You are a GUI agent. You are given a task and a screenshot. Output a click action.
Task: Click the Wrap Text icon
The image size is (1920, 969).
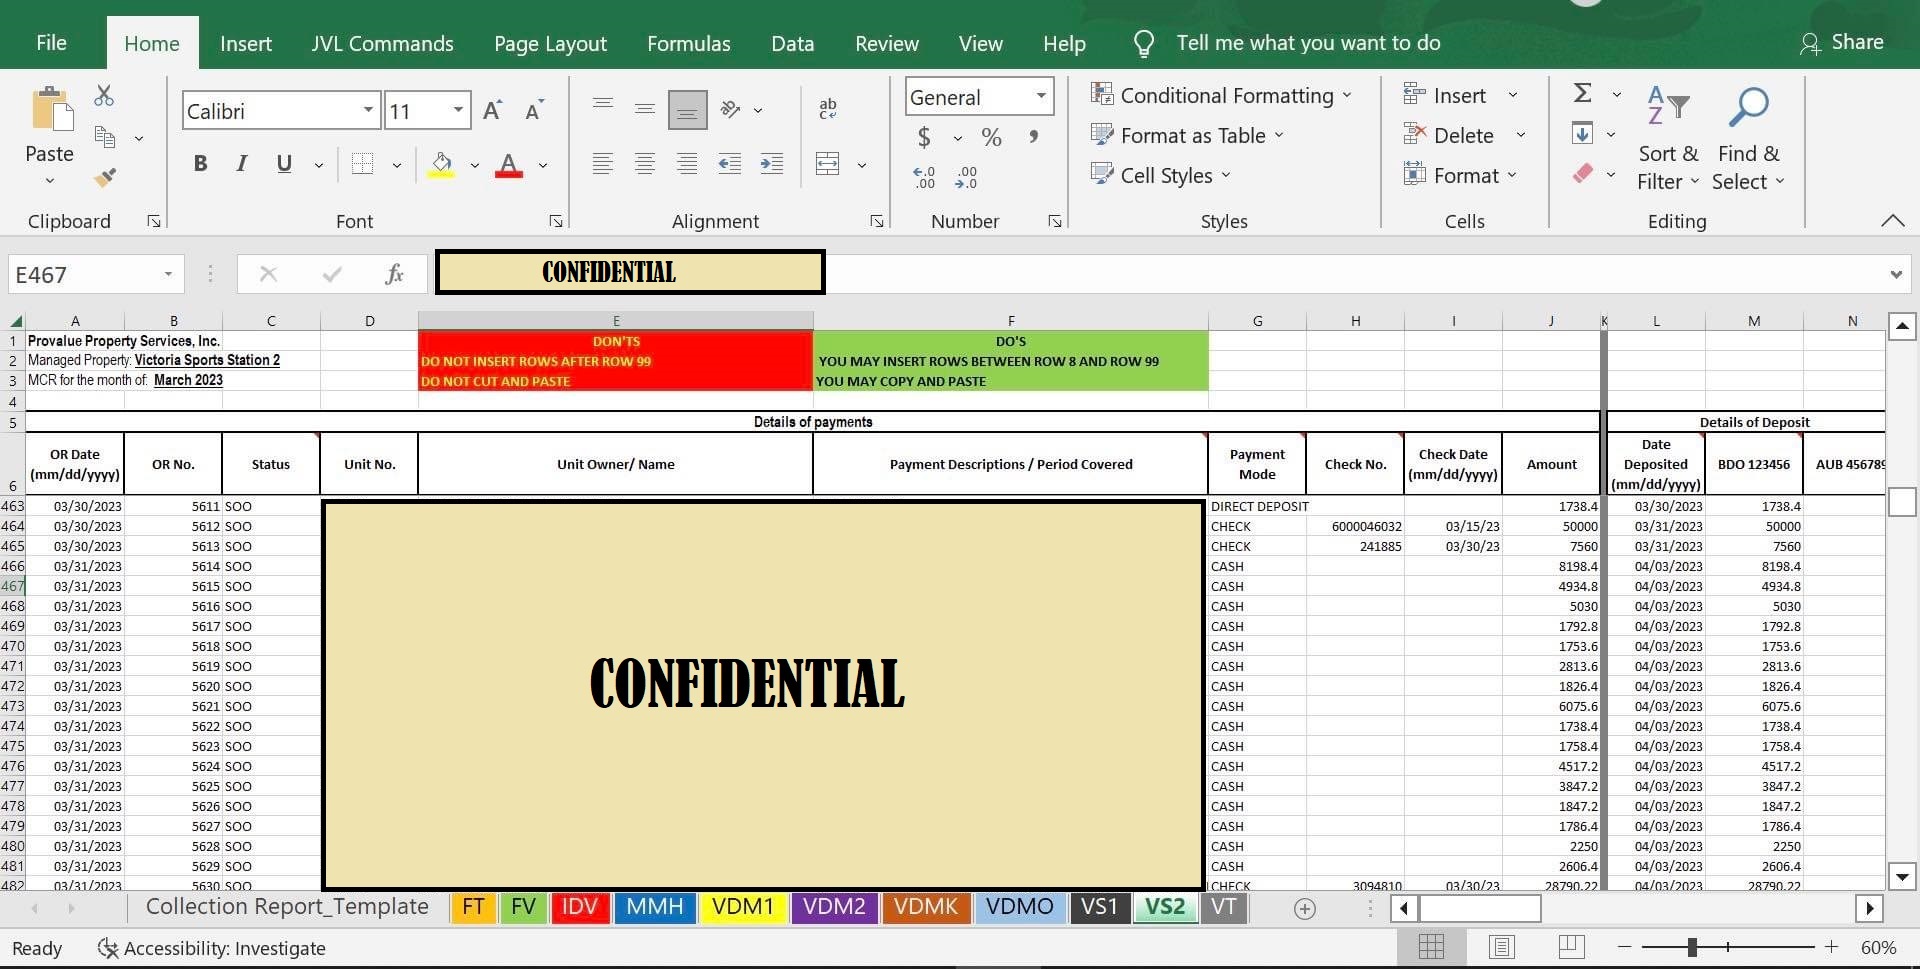pos(828,109)
